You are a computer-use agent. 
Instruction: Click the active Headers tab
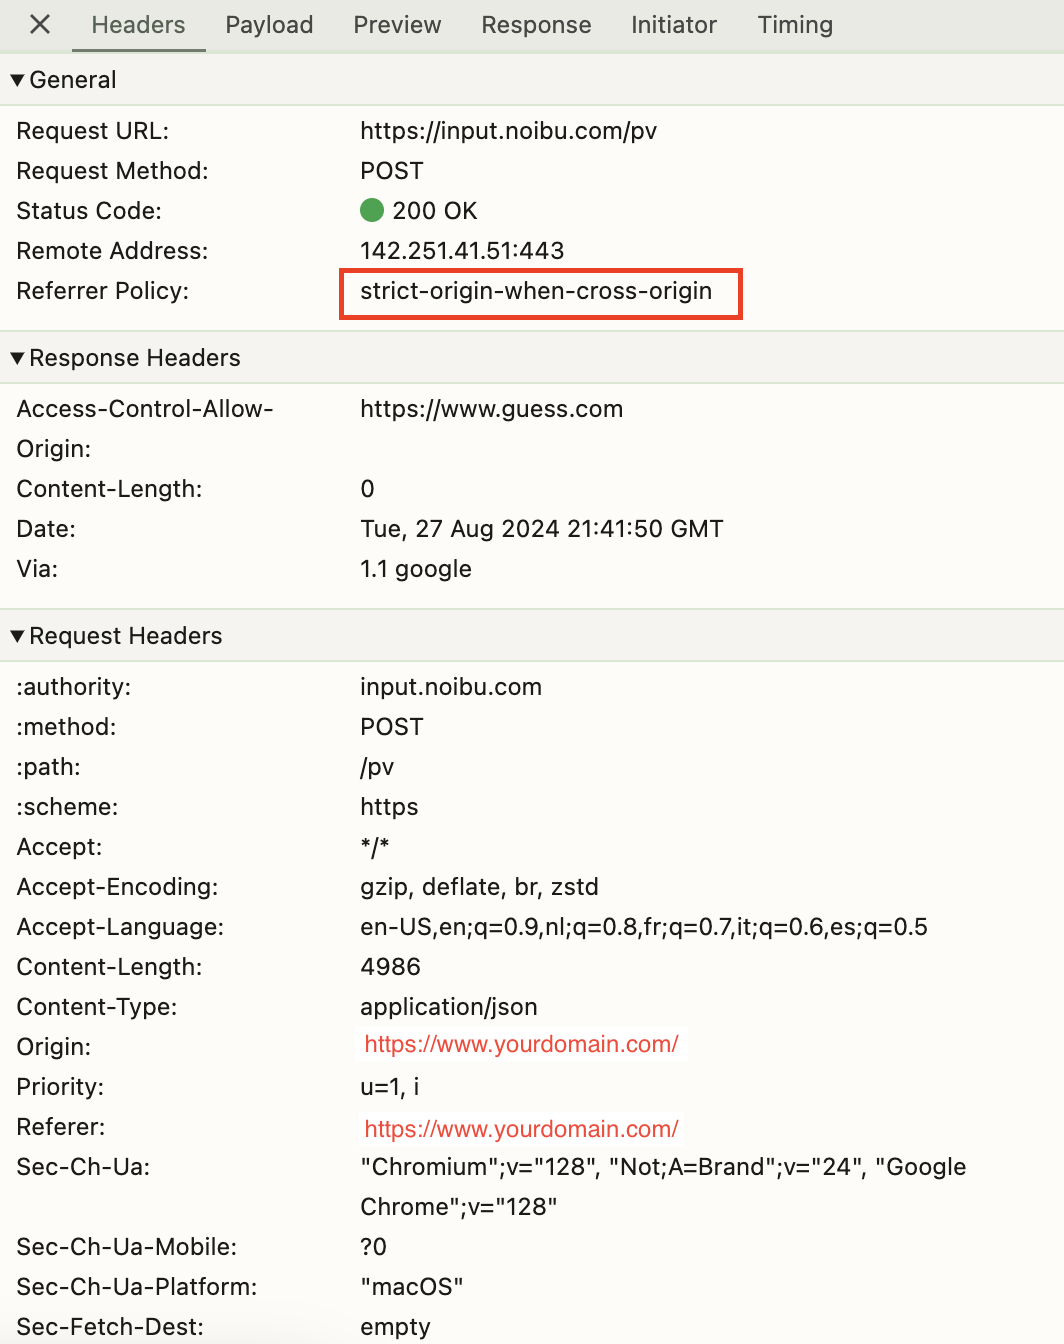click(x=138, y=25)
